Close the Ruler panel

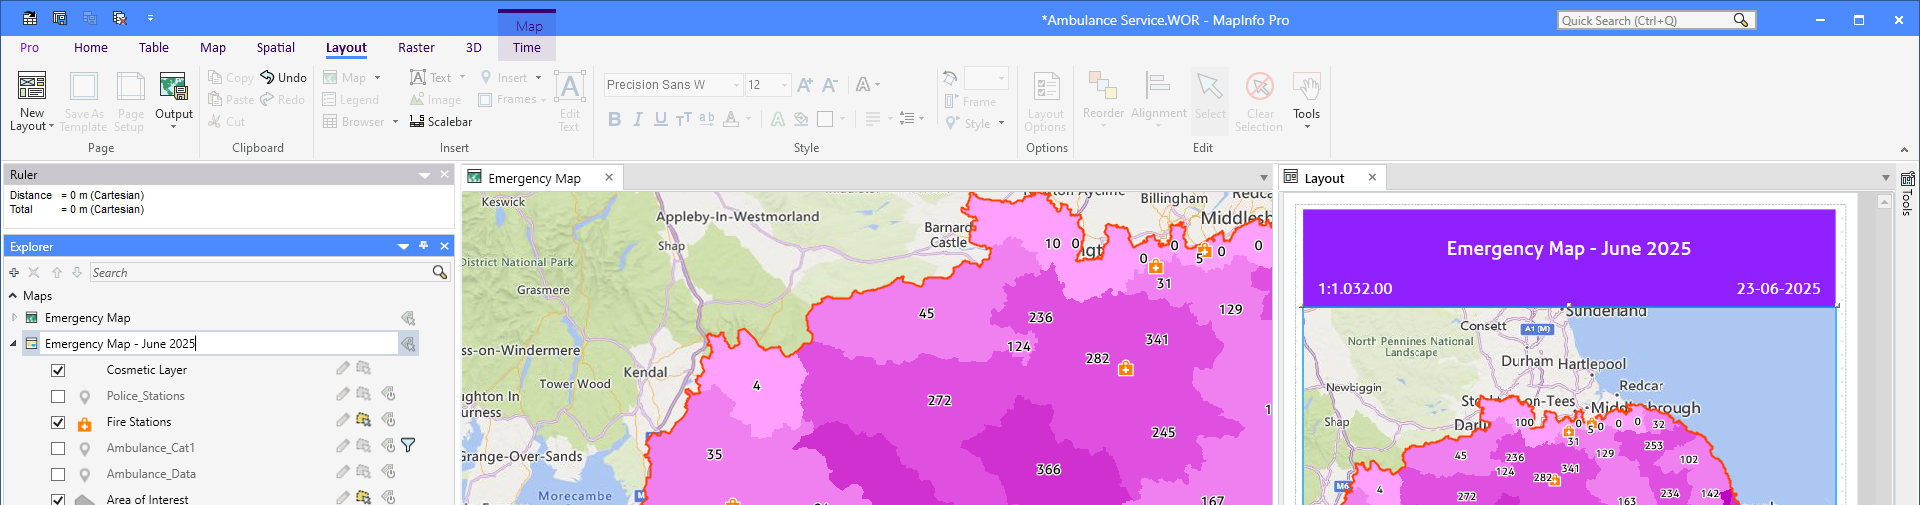click(445, 175)
